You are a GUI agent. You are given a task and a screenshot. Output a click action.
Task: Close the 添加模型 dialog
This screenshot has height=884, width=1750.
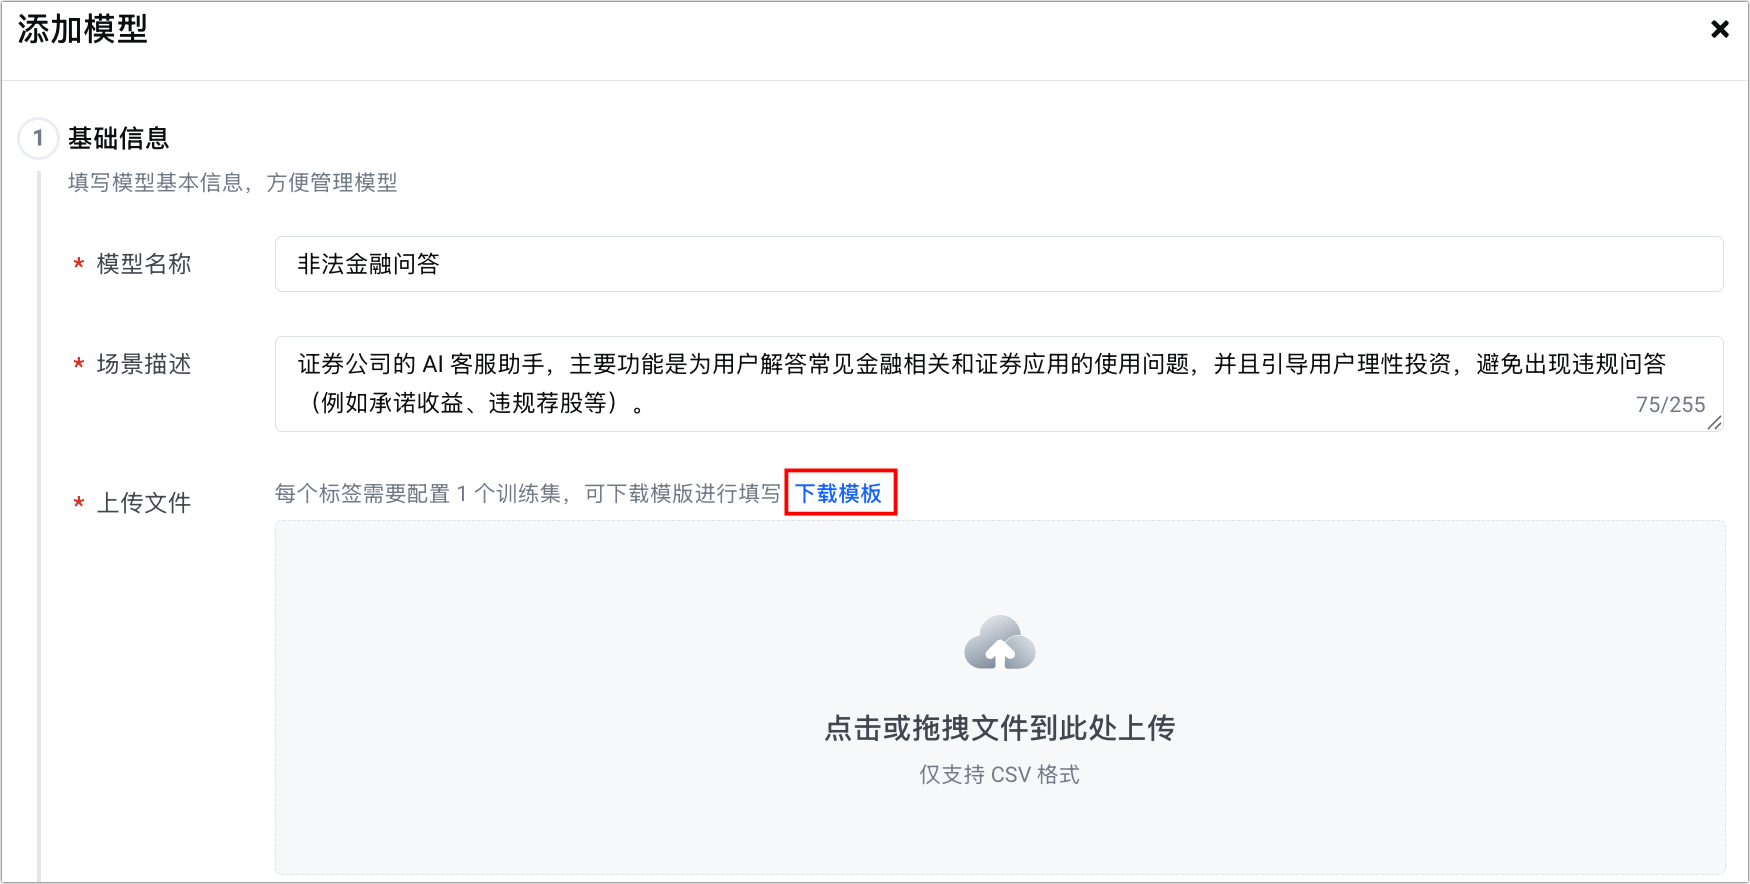[1720, 29]
